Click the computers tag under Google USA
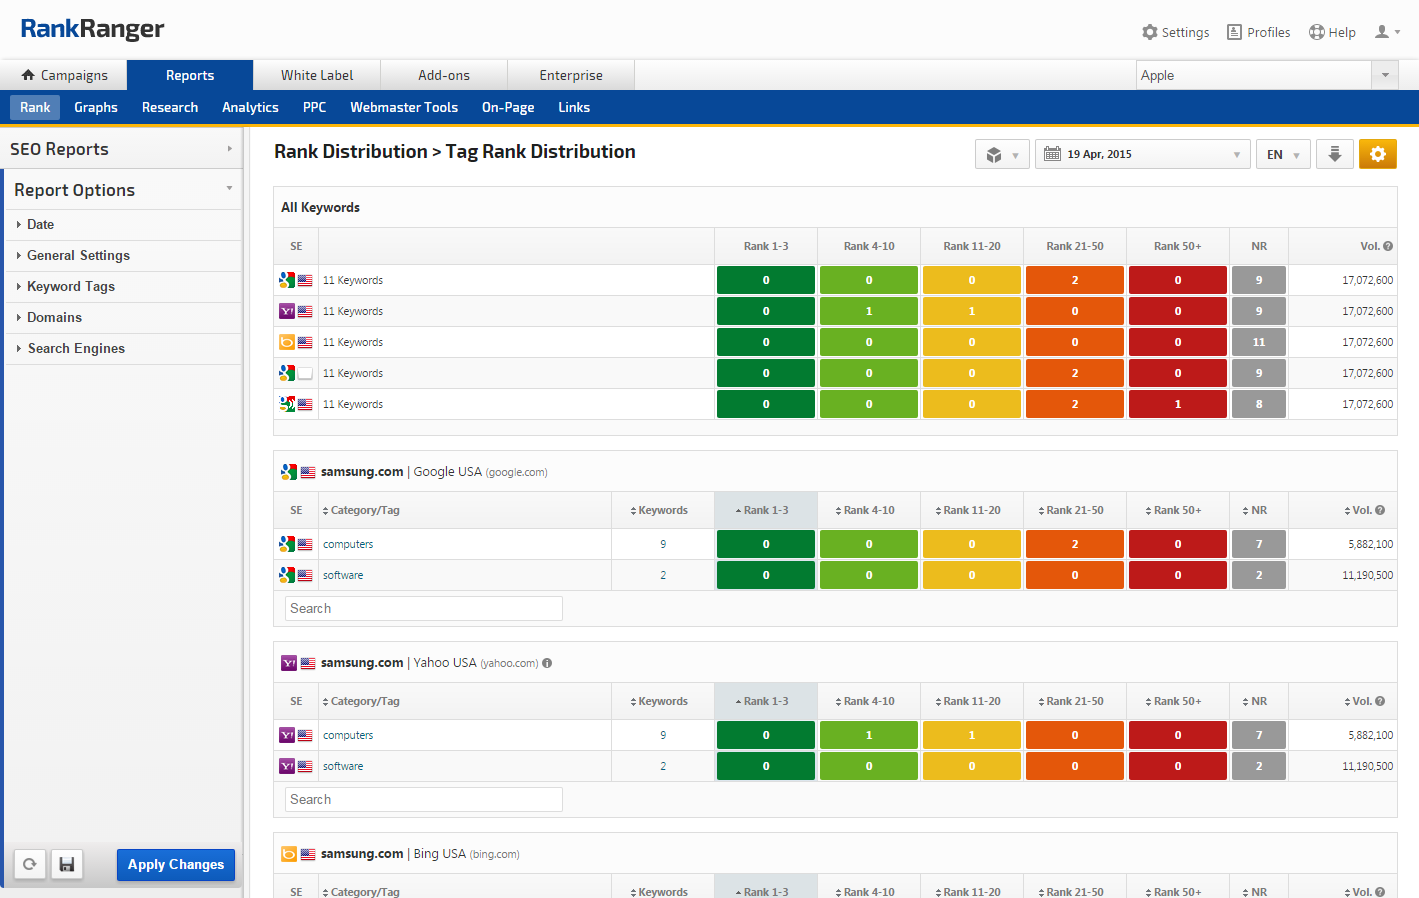 [348, 544]
